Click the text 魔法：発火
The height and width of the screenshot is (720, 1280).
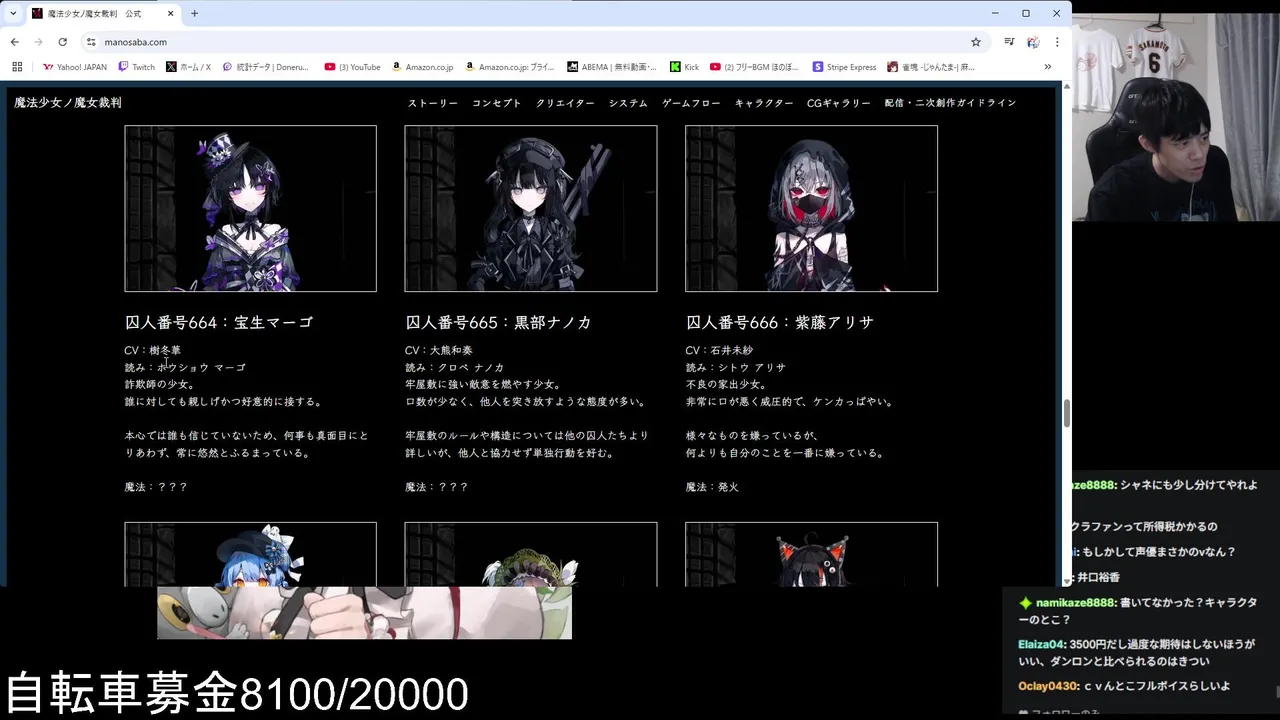[x=712, y=487]
